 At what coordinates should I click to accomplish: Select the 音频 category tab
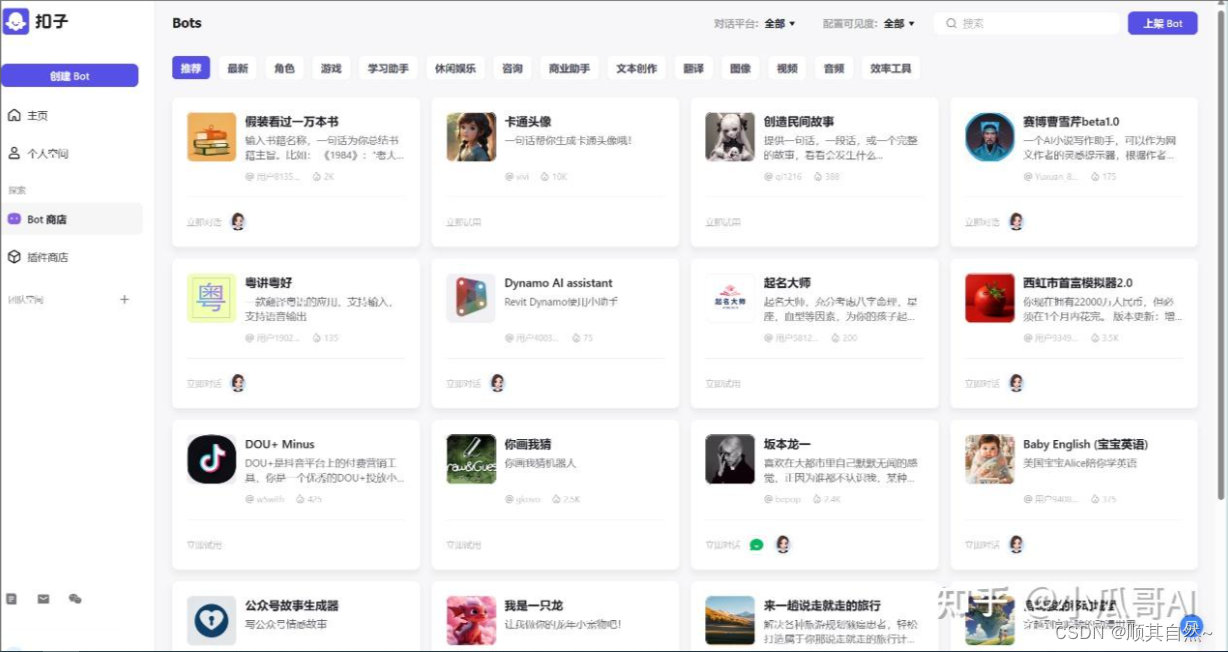pyautogui.click(x=834, y=68)
